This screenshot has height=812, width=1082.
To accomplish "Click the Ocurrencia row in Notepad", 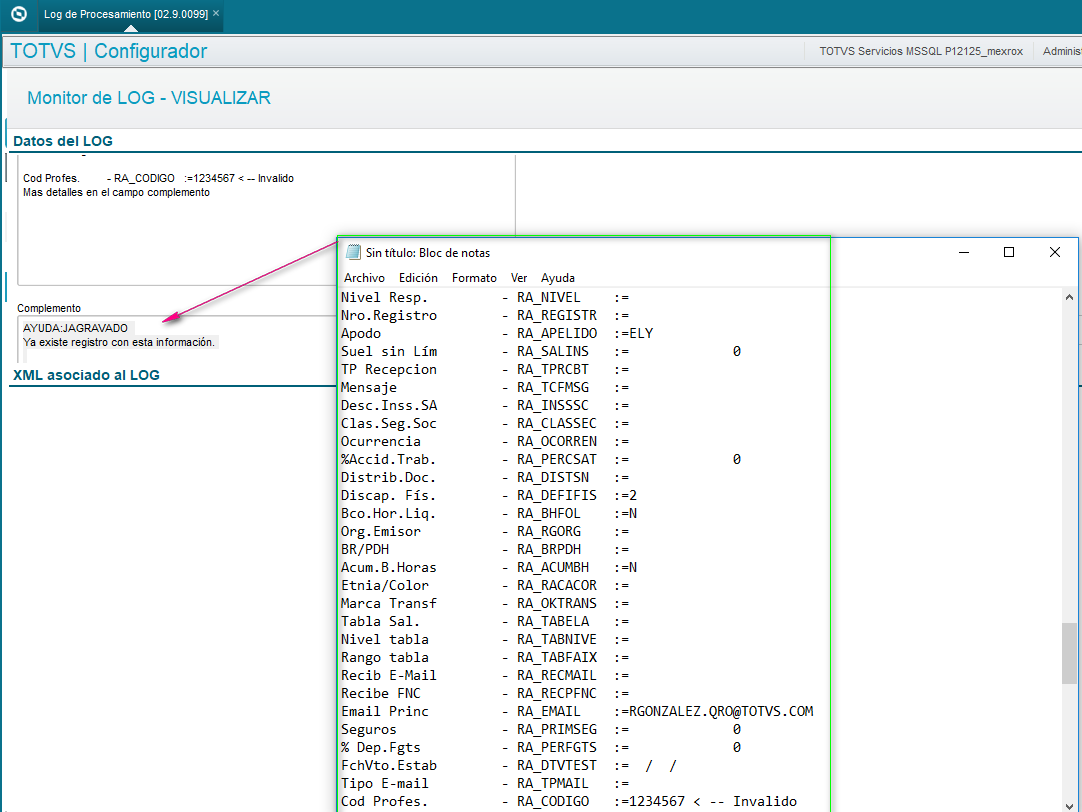I will pos(485,442).
